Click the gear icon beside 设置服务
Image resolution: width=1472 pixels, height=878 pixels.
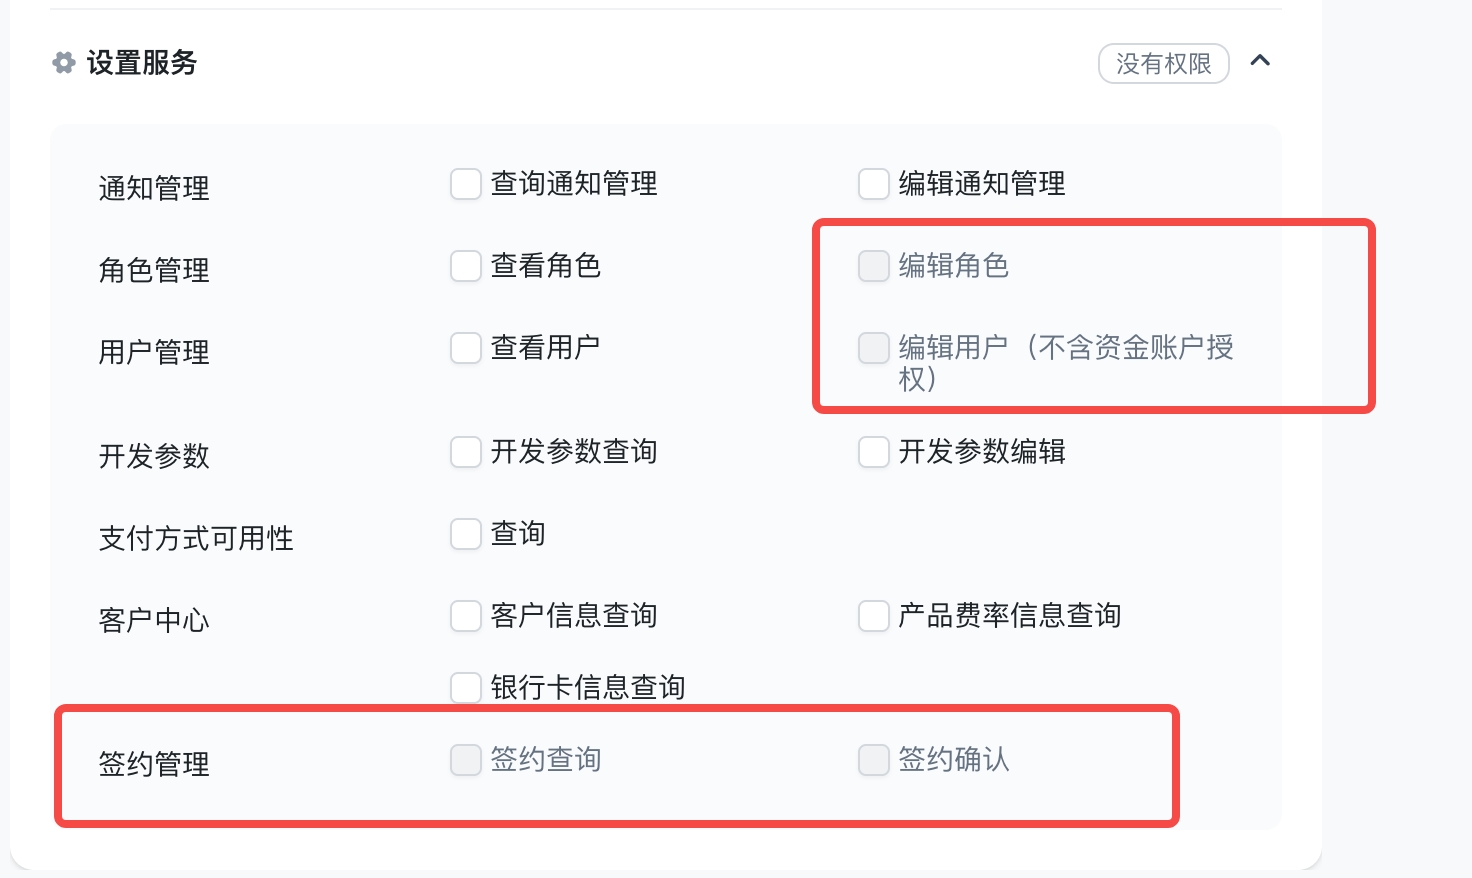point(64,63)
